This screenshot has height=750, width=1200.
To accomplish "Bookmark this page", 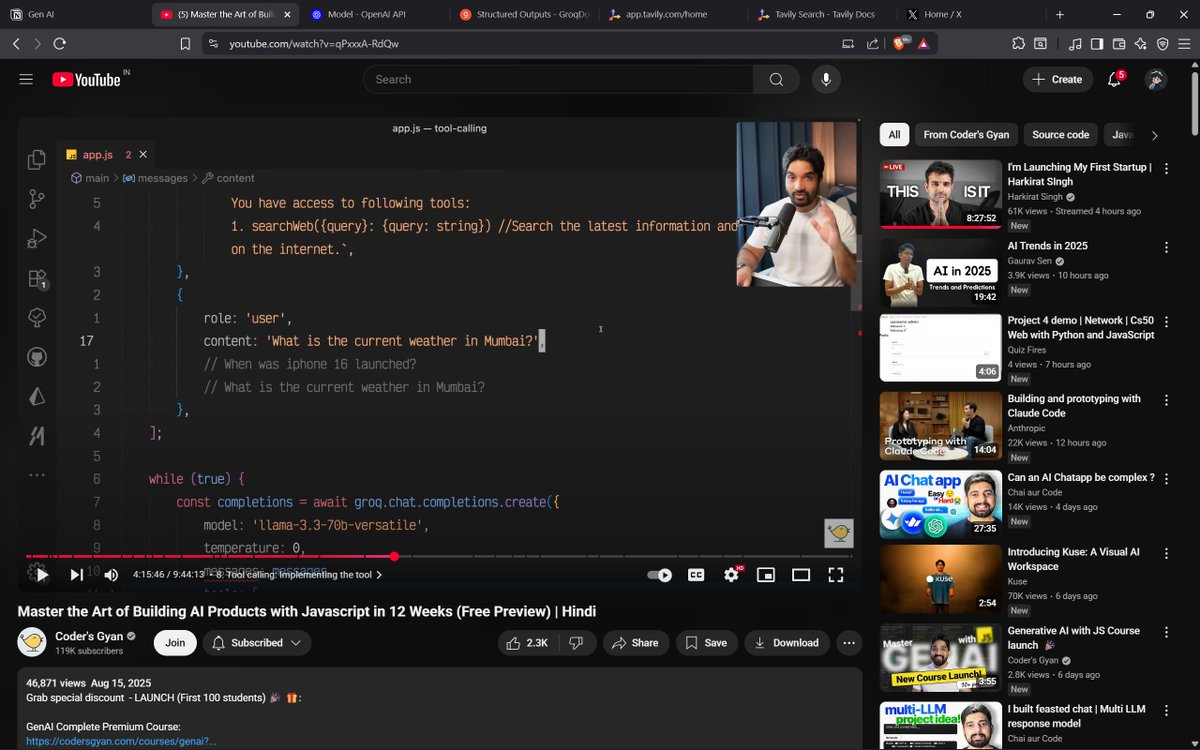I will (185, 44).
